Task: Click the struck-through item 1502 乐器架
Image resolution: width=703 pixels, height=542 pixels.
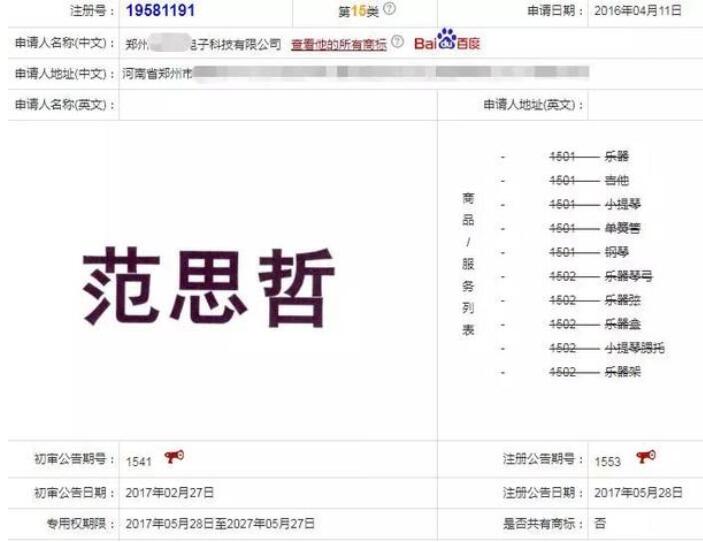Action: click(x=595, y=372)
